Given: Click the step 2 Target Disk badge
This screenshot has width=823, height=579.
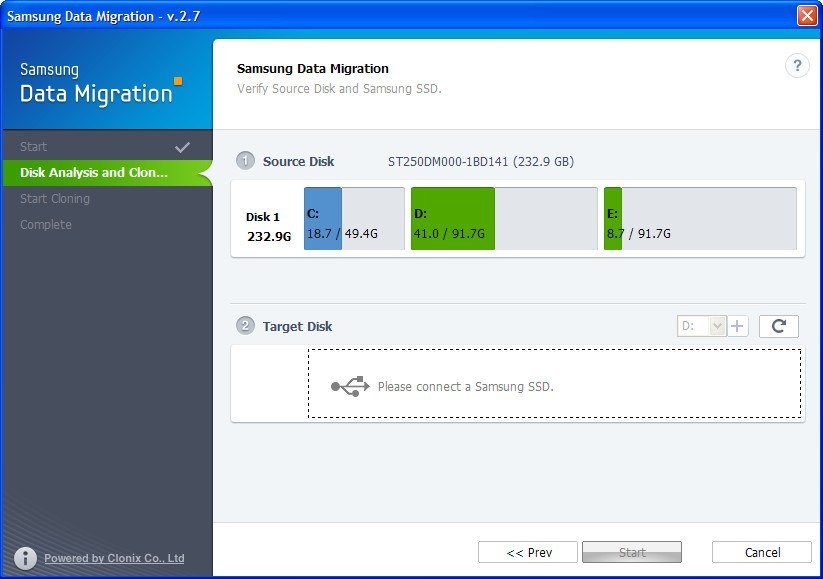Looking at the screenshot, I should (245, 326).
